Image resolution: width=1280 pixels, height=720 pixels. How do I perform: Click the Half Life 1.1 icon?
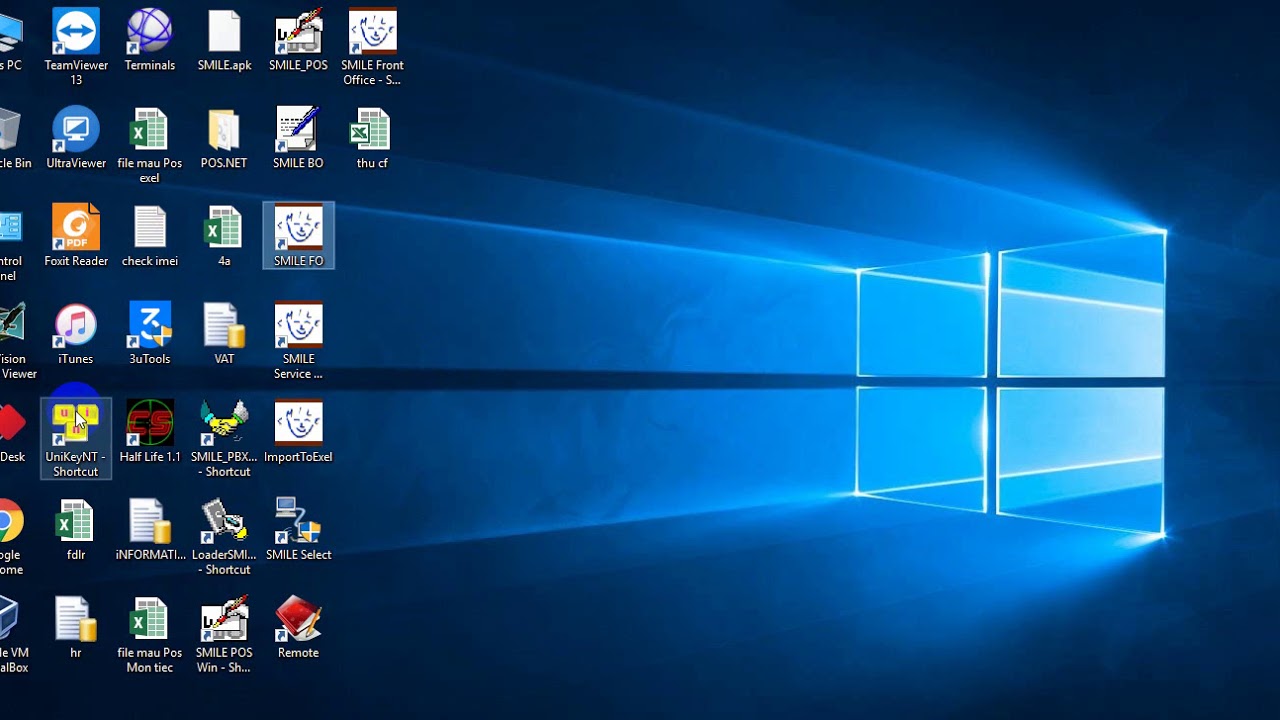150,432
